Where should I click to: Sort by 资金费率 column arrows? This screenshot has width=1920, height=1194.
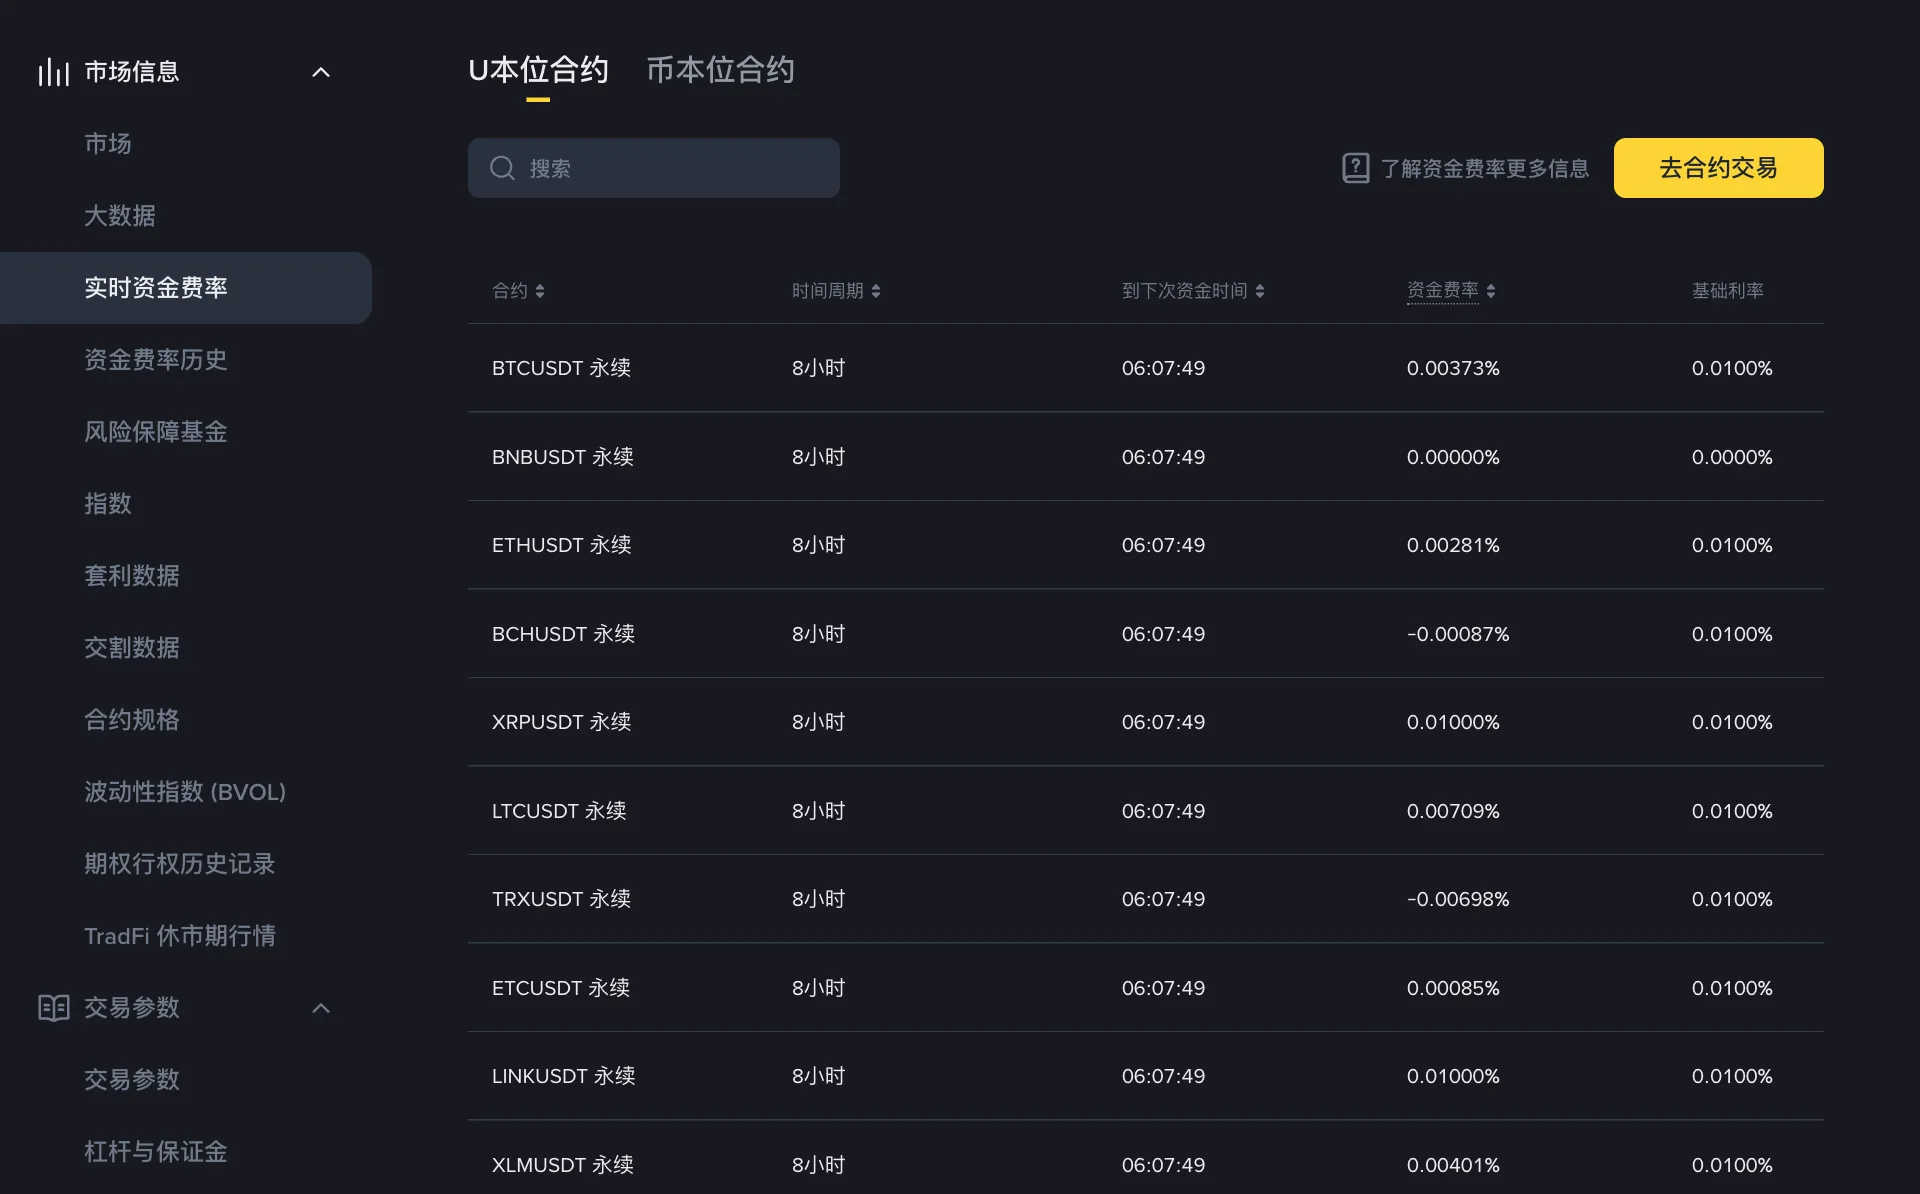(1491, 291)
